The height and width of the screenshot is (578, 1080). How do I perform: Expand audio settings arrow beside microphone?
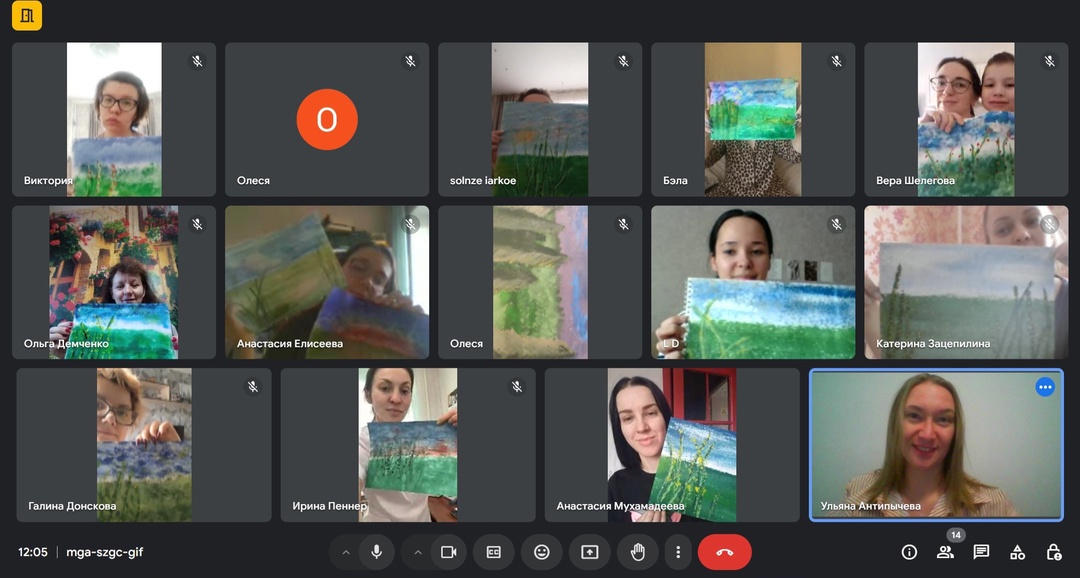[346, 552]
